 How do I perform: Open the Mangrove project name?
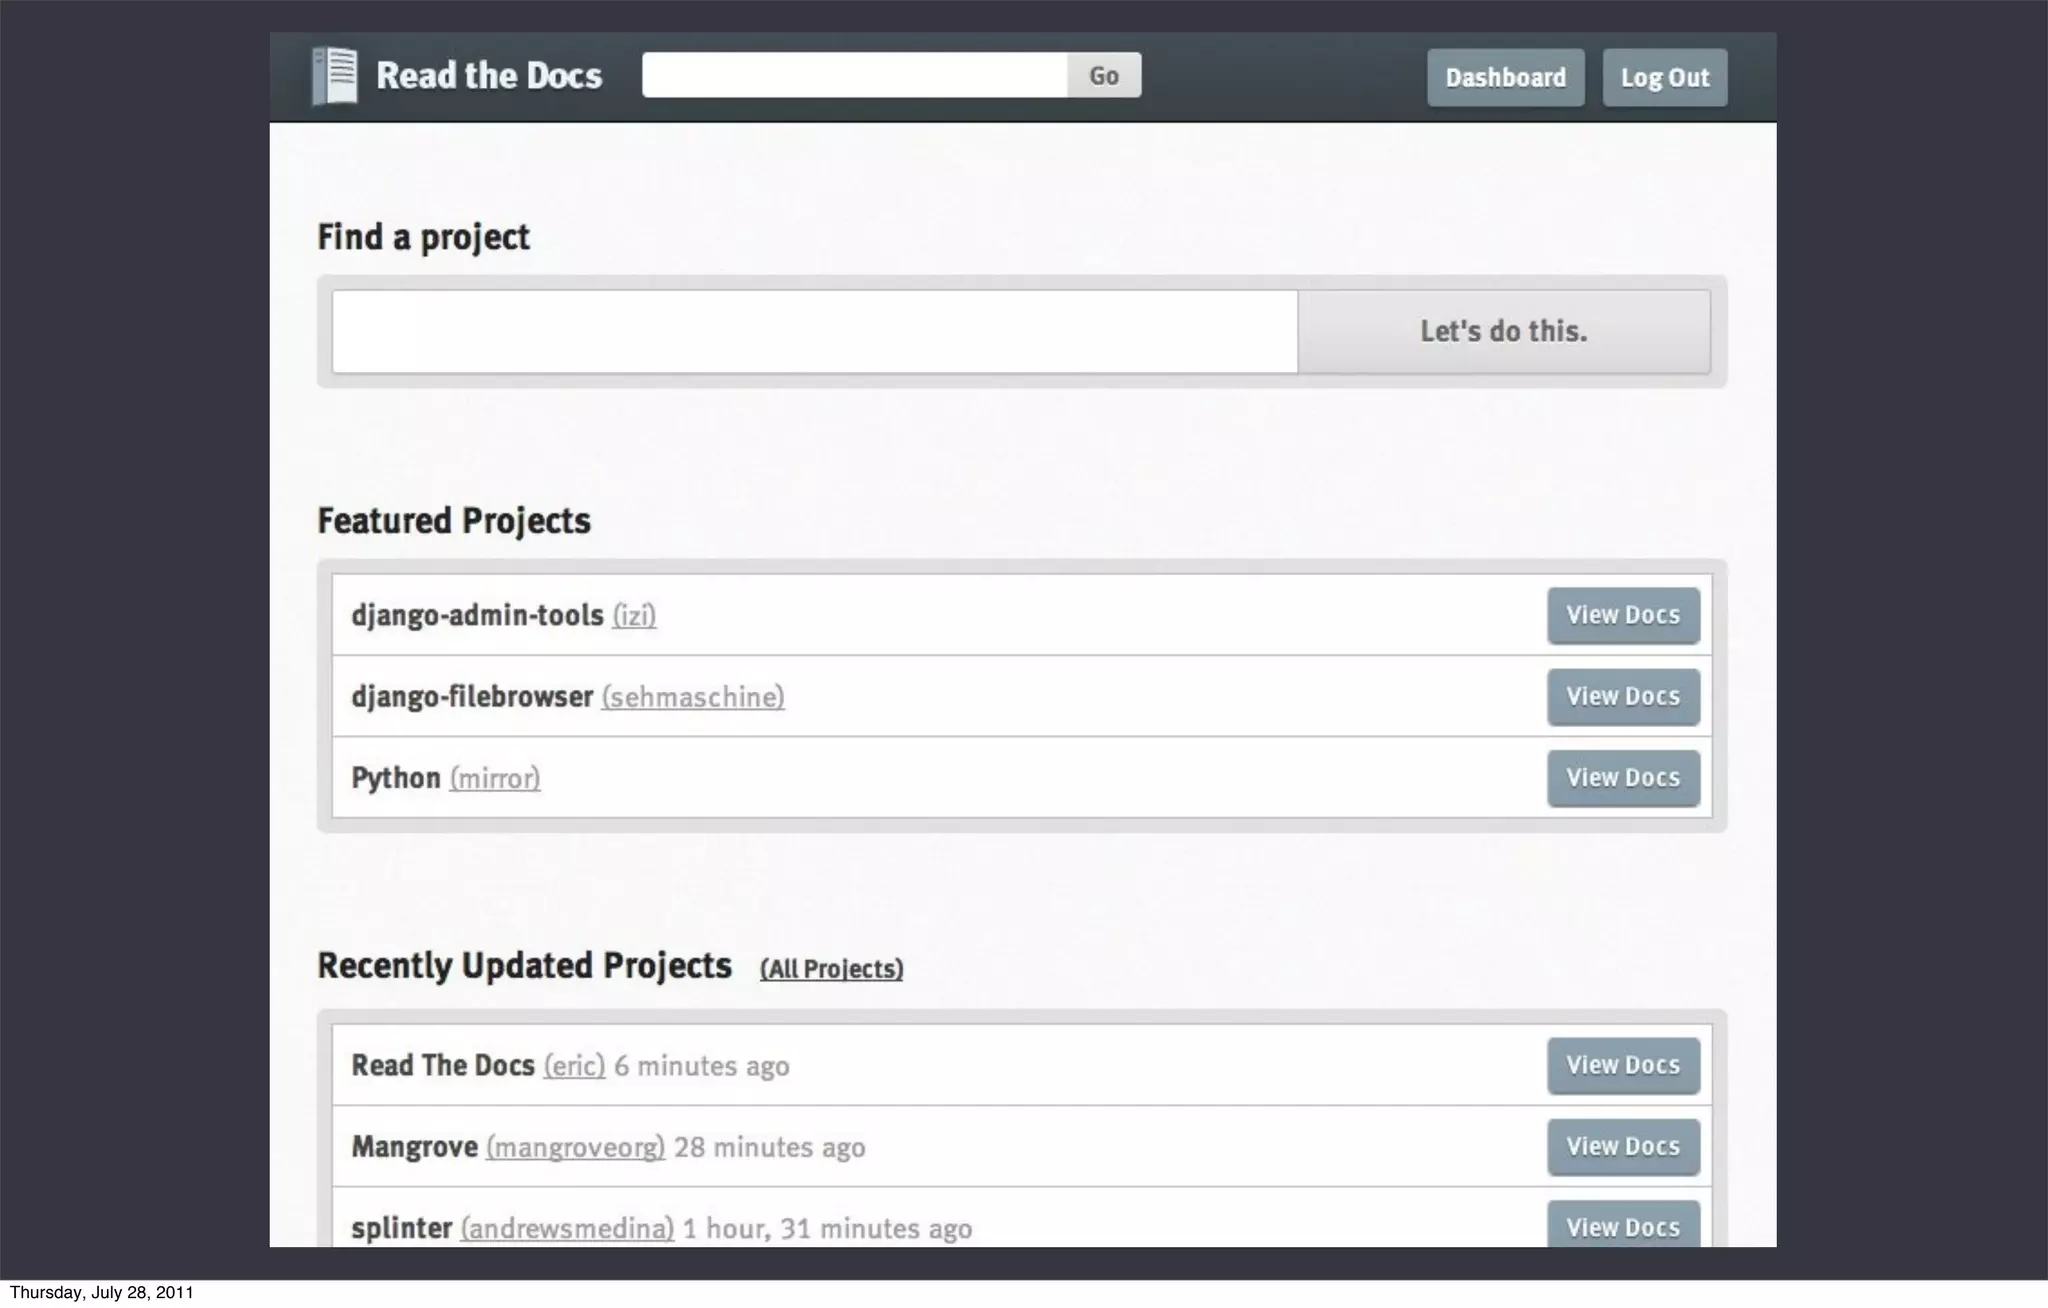(414, 1147)
